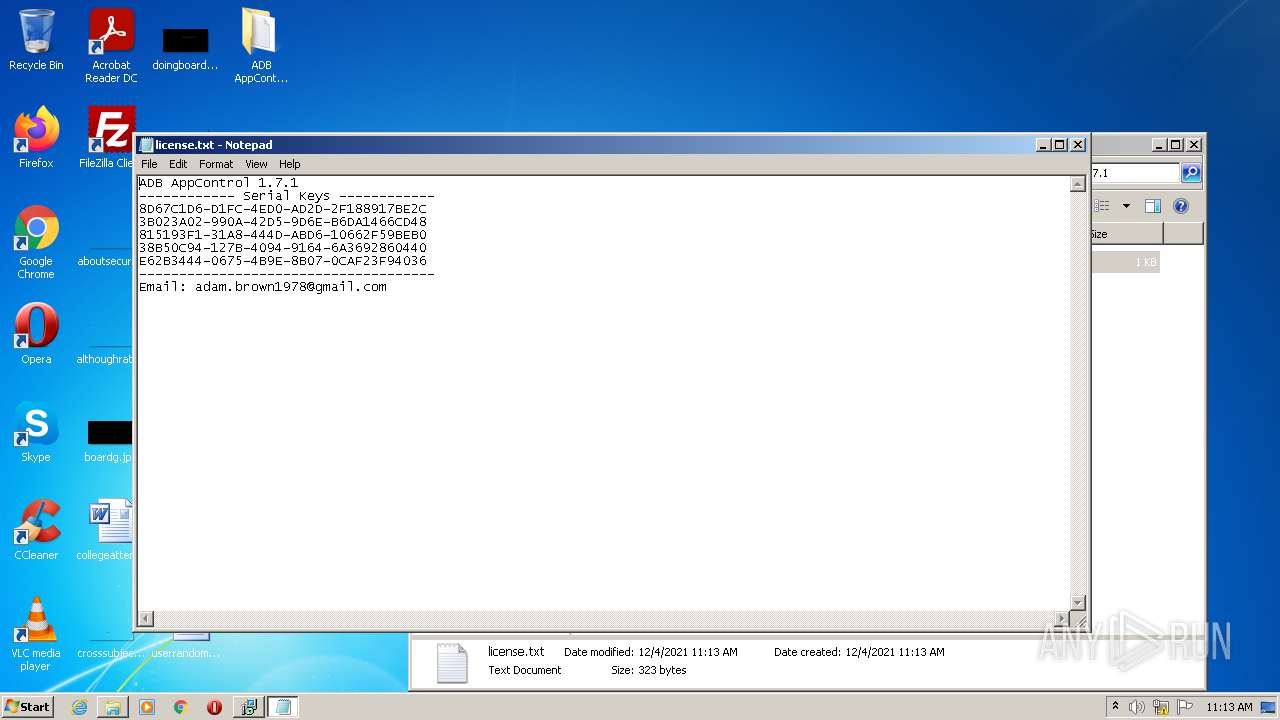The height and width of the screenshot is (720, 1280).
Task: Click serial key 815193F1-31A8-444D-ABD6-10662F59BEB0
Action: point(283,235)
